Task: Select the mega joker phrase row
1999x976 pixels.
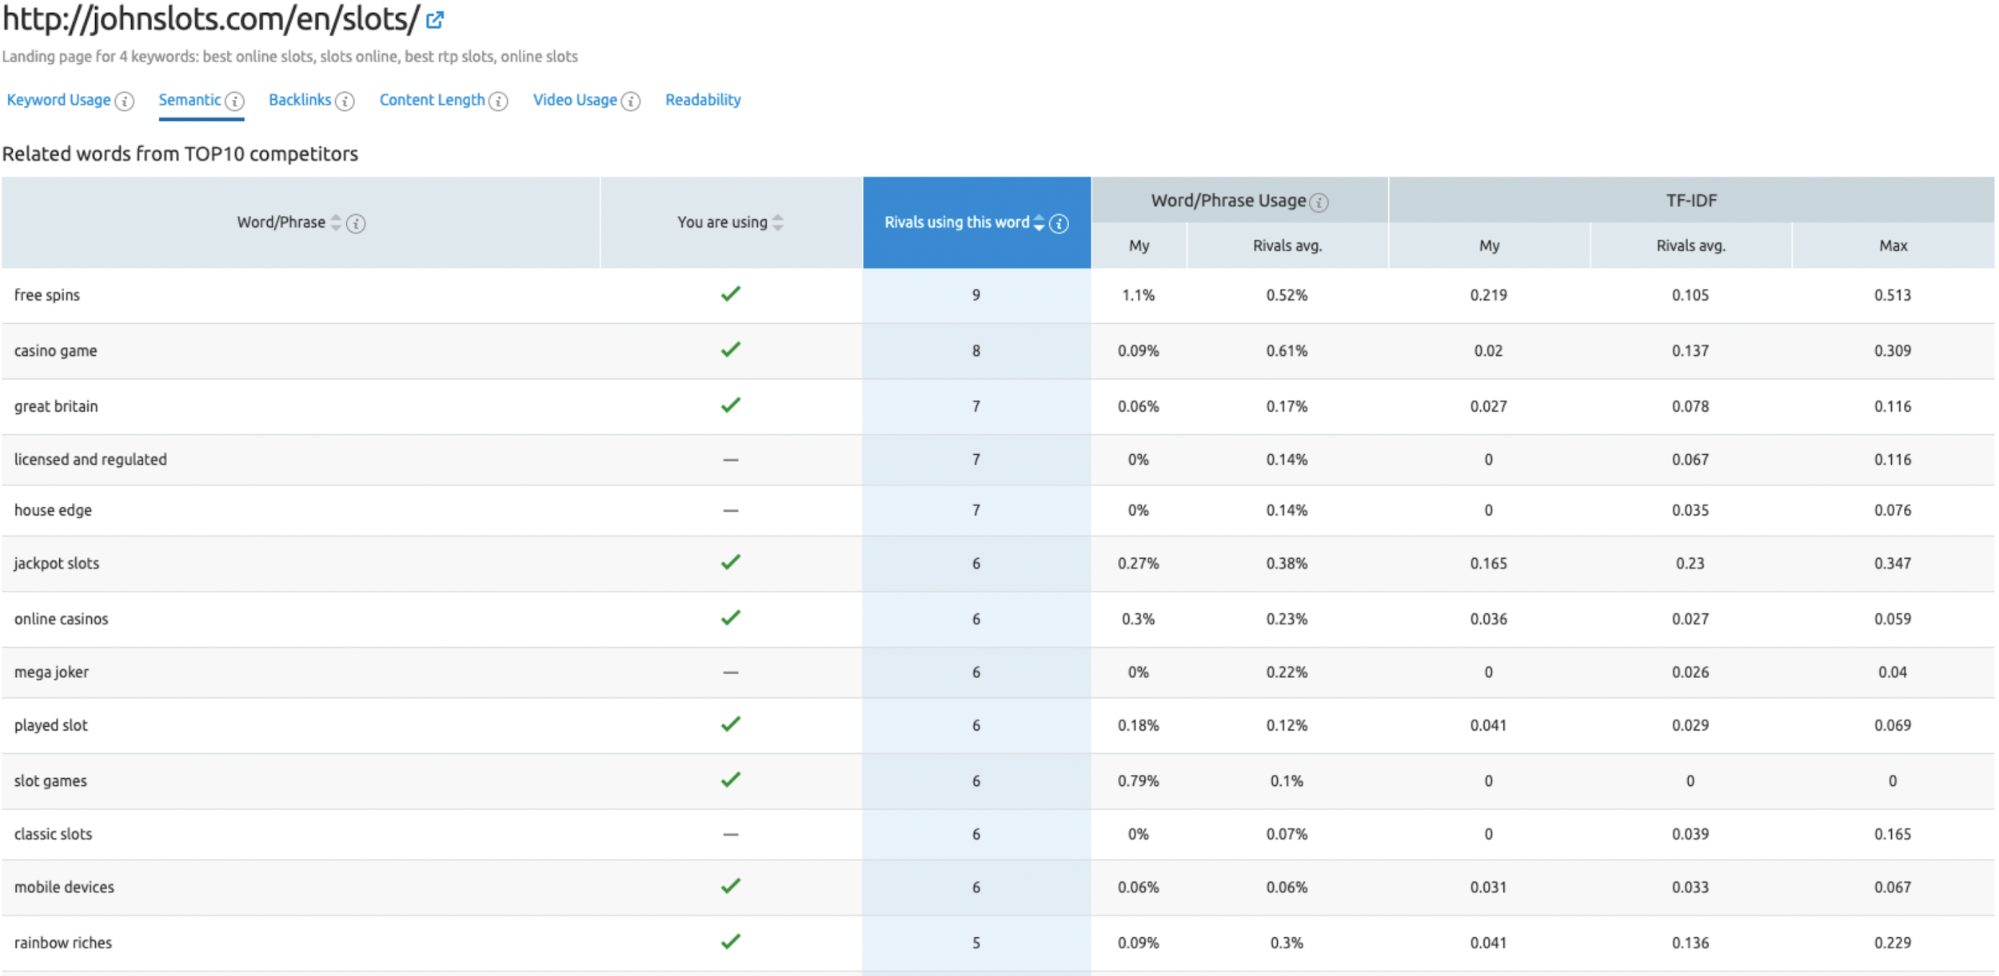Action: pos(52,672)
